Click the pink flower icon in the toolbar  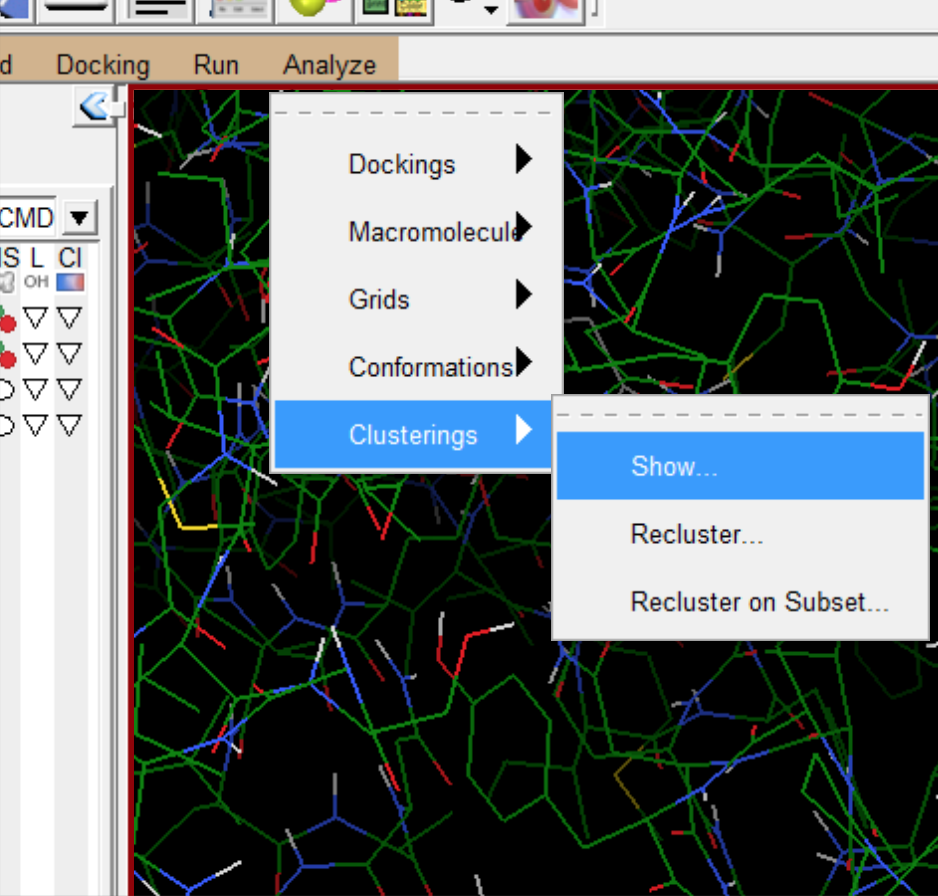click(x=545, y=8)
